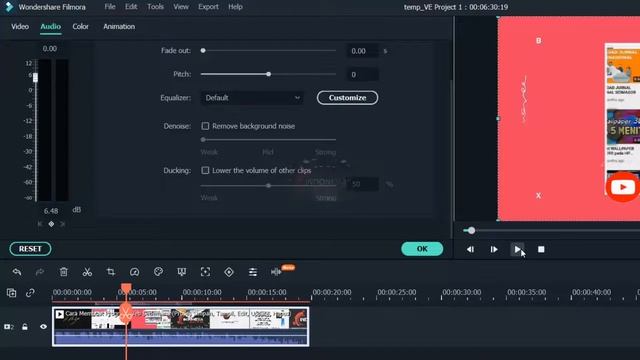The height and width of the screenshot is (360, 640).
Task: Open the File menu
Action: pos(110,7)
